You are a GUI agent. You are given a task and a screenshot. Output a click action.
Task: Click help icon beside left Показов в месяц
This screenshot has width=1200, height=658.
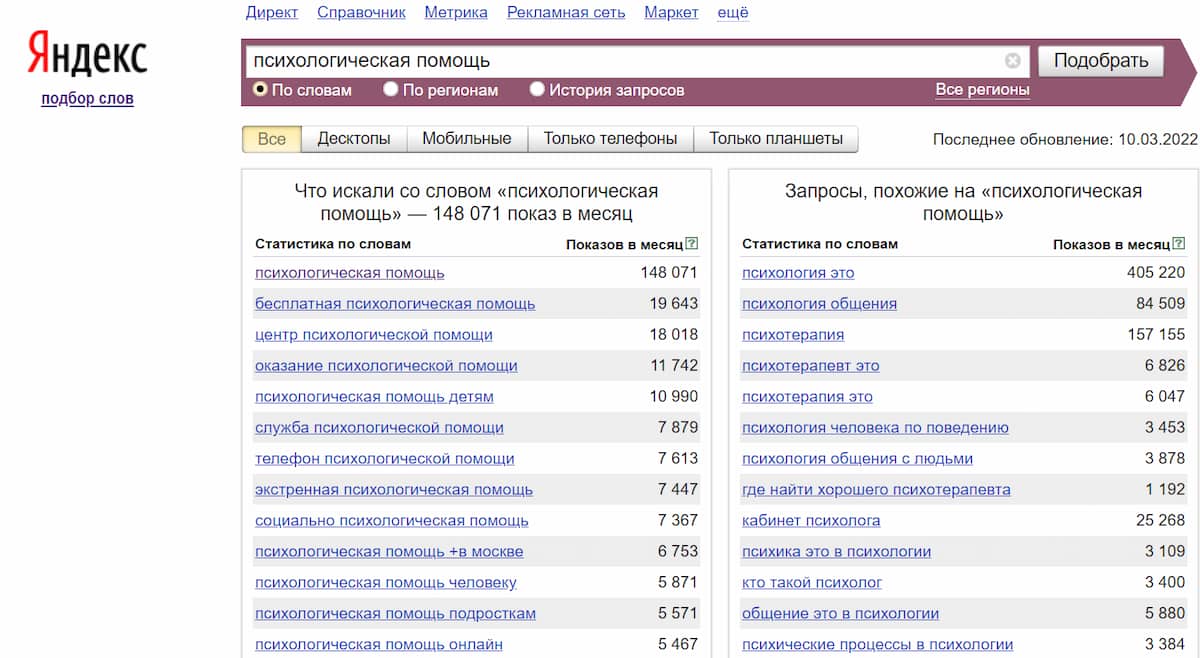692,244
